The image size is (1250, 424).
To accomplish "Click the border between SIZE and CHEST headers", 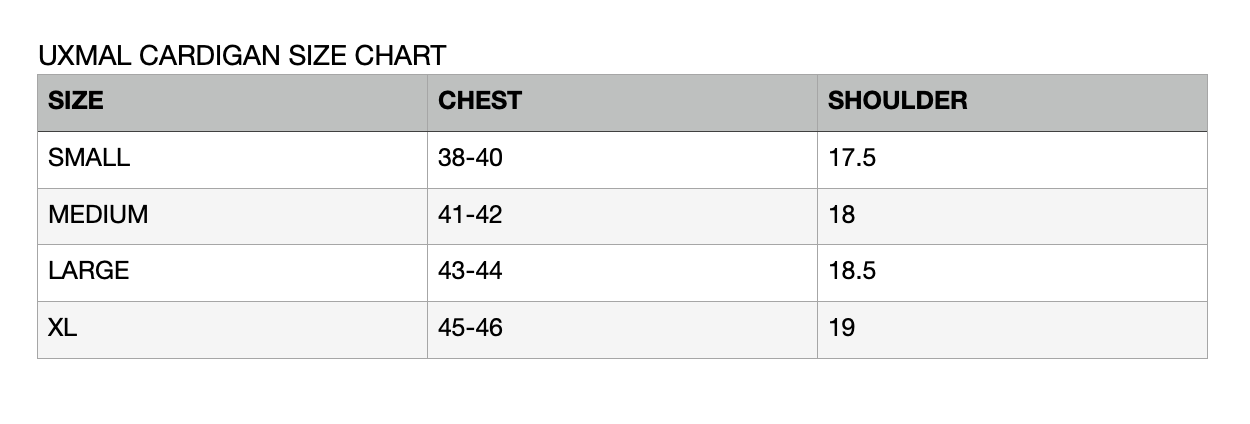I will click(427, 102).
